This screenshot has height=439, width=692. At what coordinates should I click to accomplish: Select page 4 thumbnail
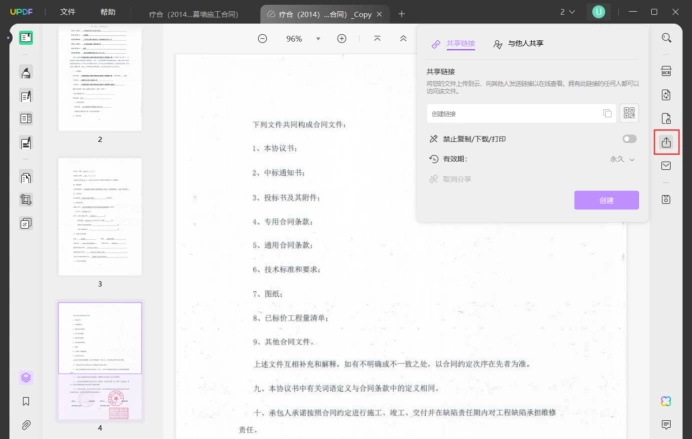tap(100, 361)
